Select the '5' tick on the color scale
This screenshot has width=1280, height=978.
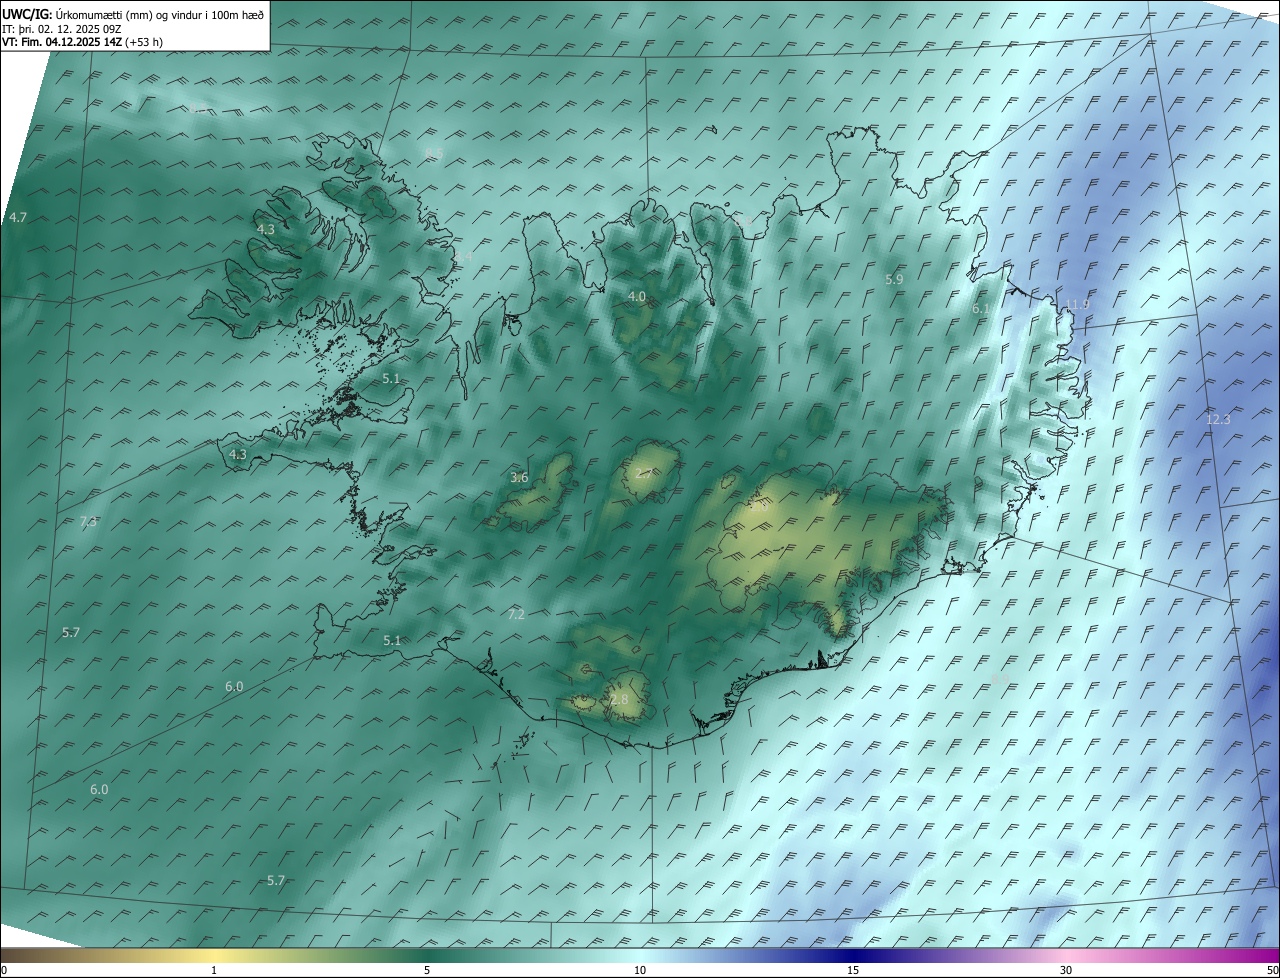tap(427, 970)
